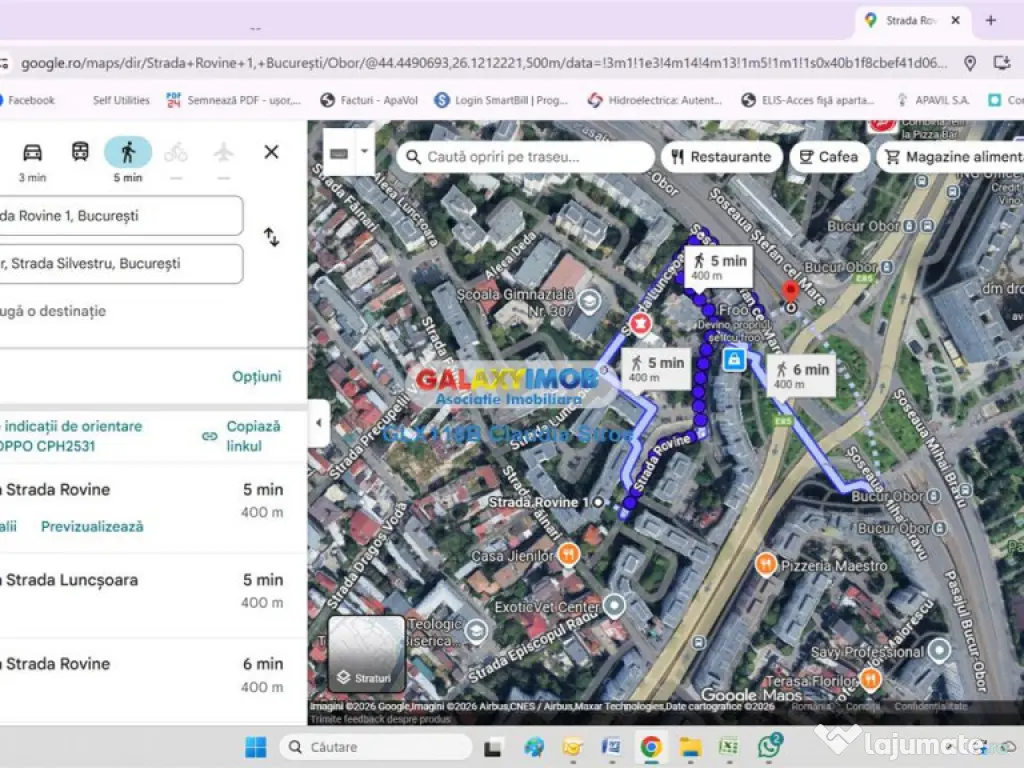Image resolution: width=1024 pixels, height=768 pixels.
Task: Close the directions panel
Action: (x=271, y=152)
